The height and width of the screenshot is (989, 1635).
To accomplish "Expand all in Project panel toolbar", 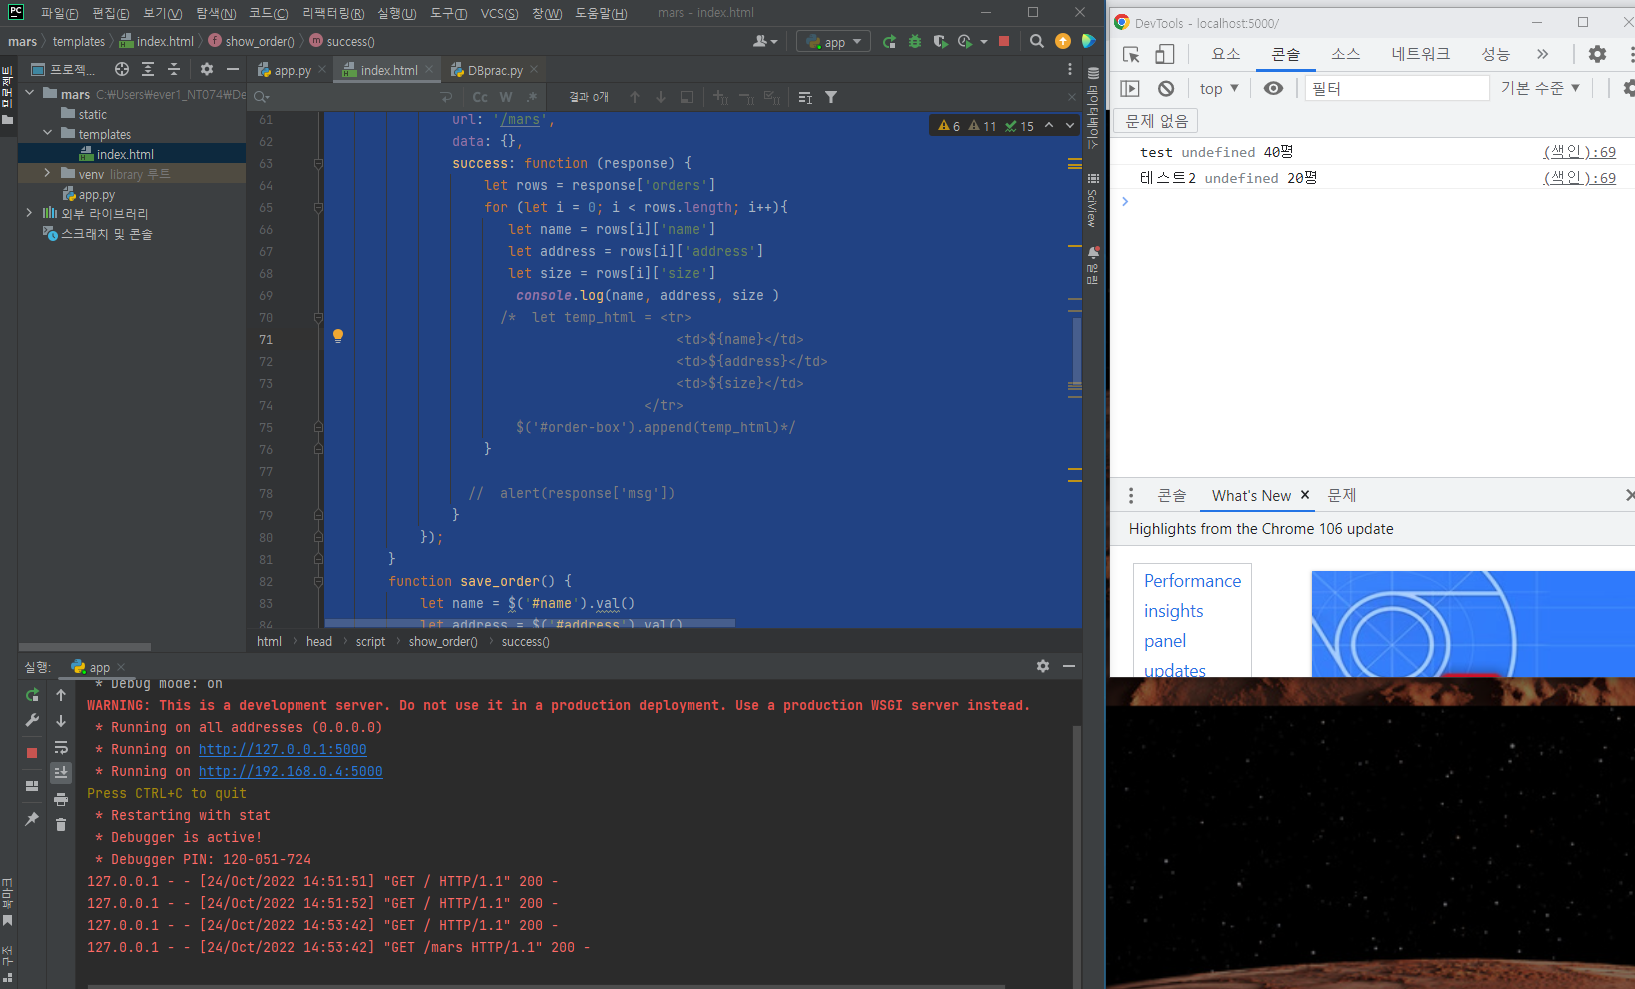I will (148, 69).
